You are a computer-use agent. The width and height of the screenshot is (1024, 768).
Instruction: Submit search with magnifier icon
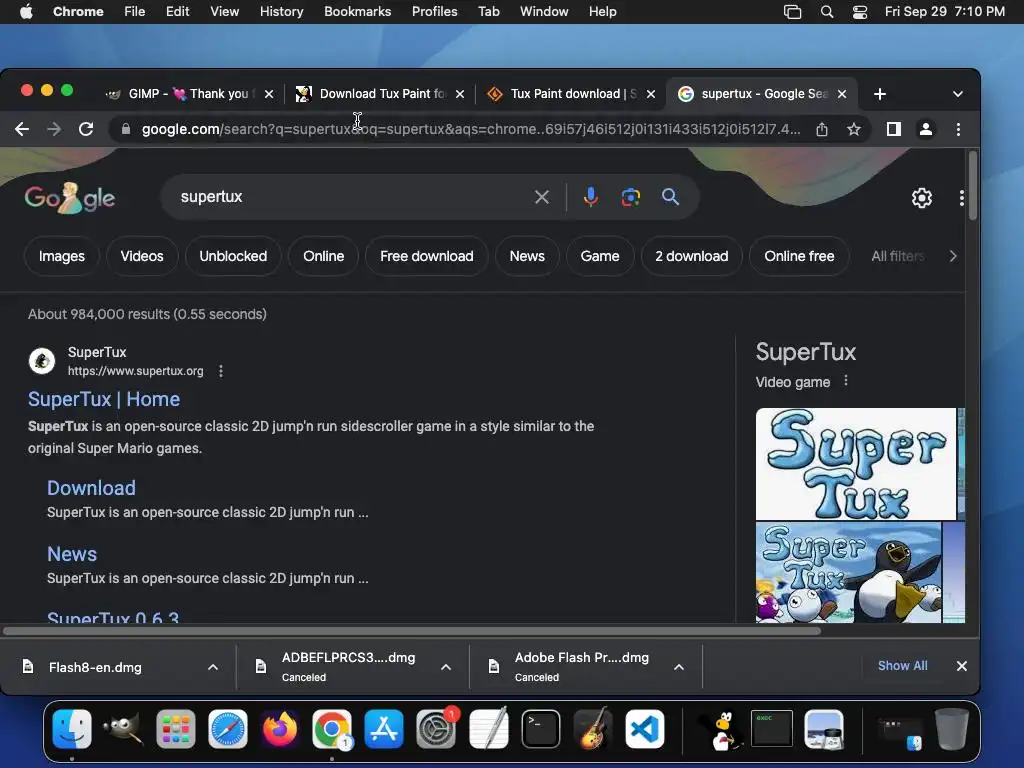tap(670, 197)
